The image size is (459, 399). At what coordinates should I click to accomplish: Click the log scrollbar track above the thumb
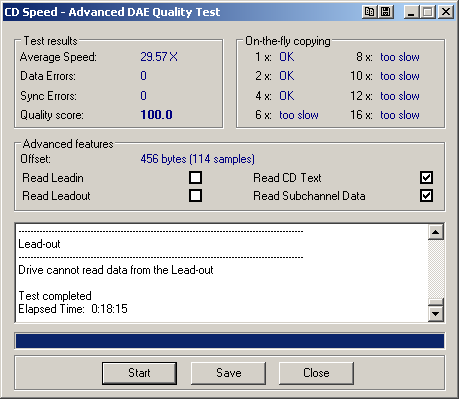click(436, 269)
